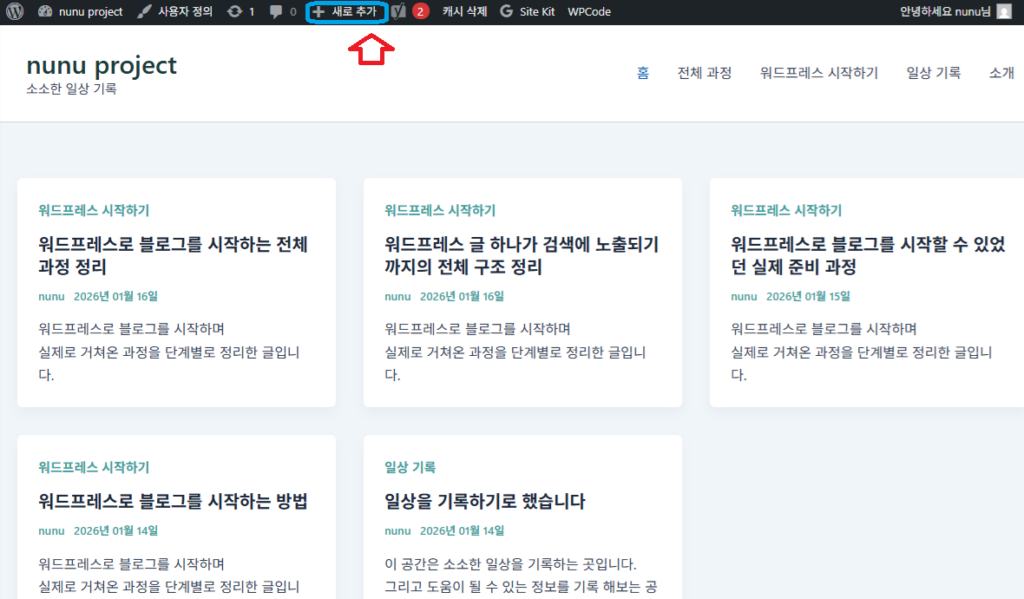Select the 홈 navigation menu item
This screenshot has width=1024, height=599.
tap(643, 73)
